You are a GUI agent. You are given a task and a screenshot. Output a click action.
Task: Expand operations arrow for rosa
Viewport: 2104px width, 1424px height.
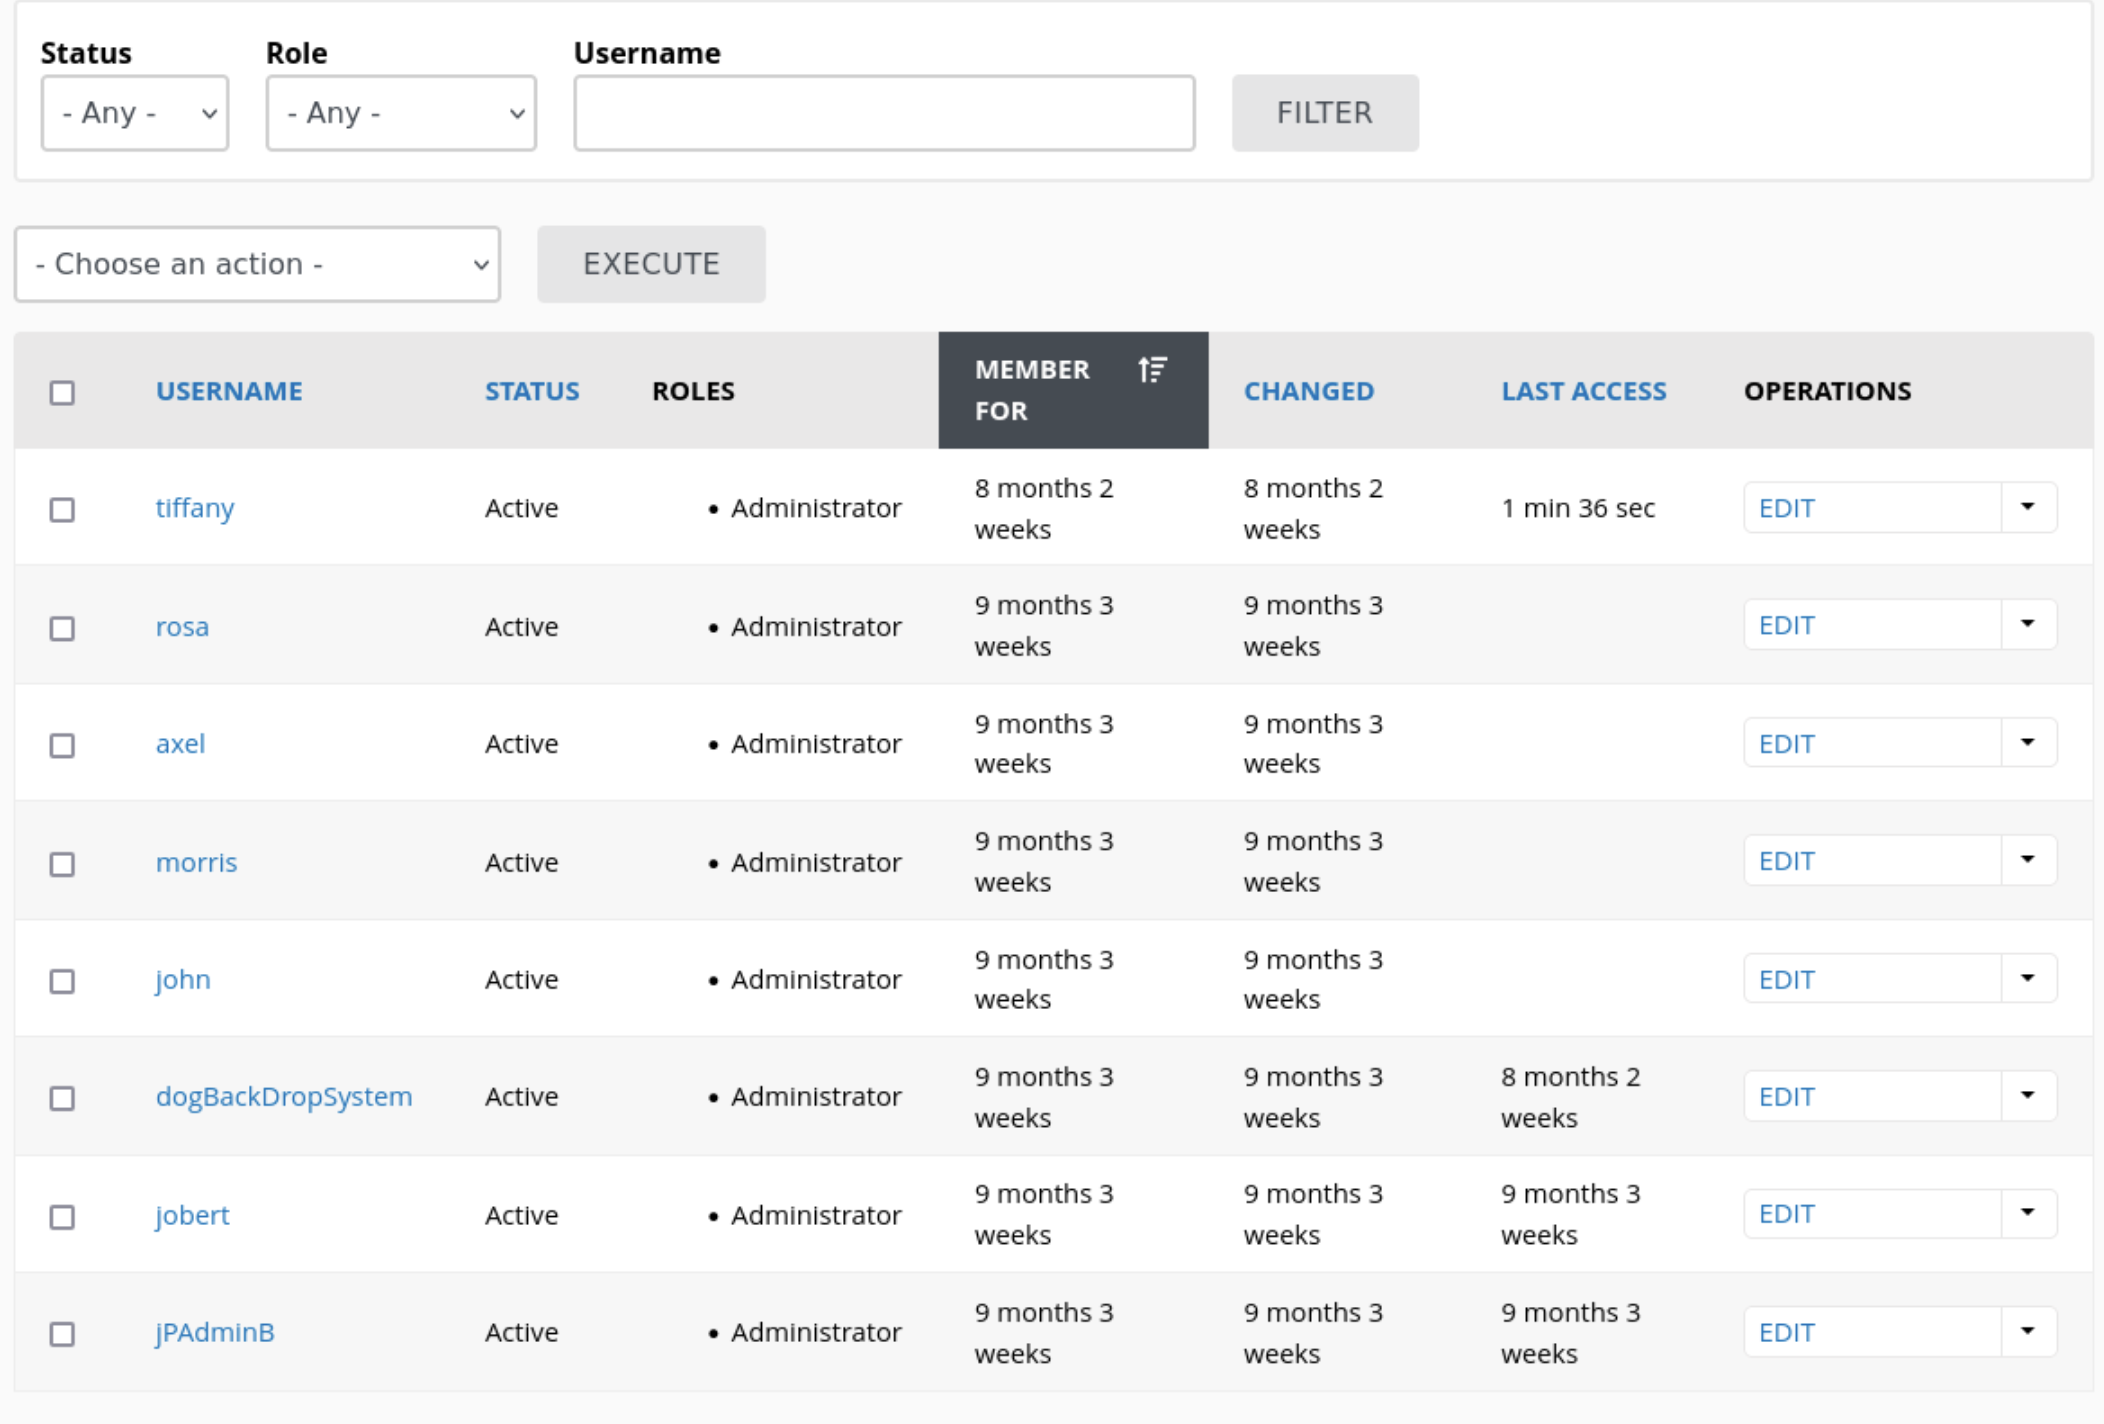(2028, 624)
